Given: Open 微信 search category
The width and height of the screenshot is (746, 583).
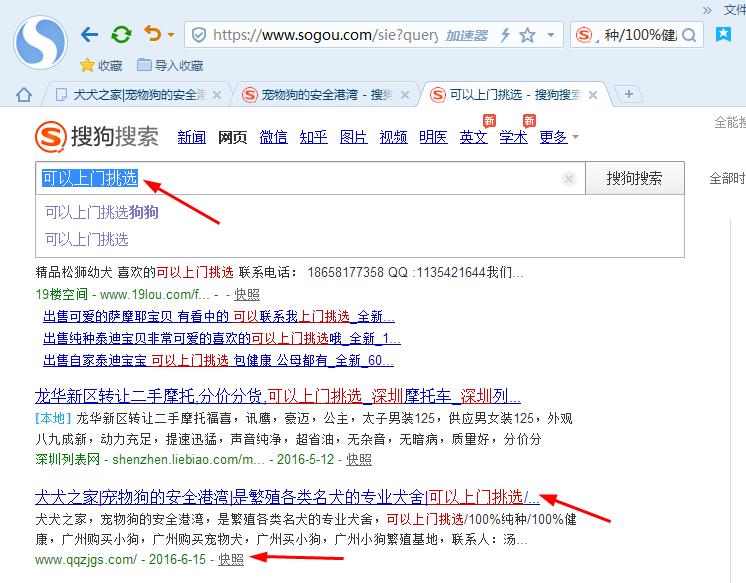Looking at the screenshot, I should [x=273, y=137].
